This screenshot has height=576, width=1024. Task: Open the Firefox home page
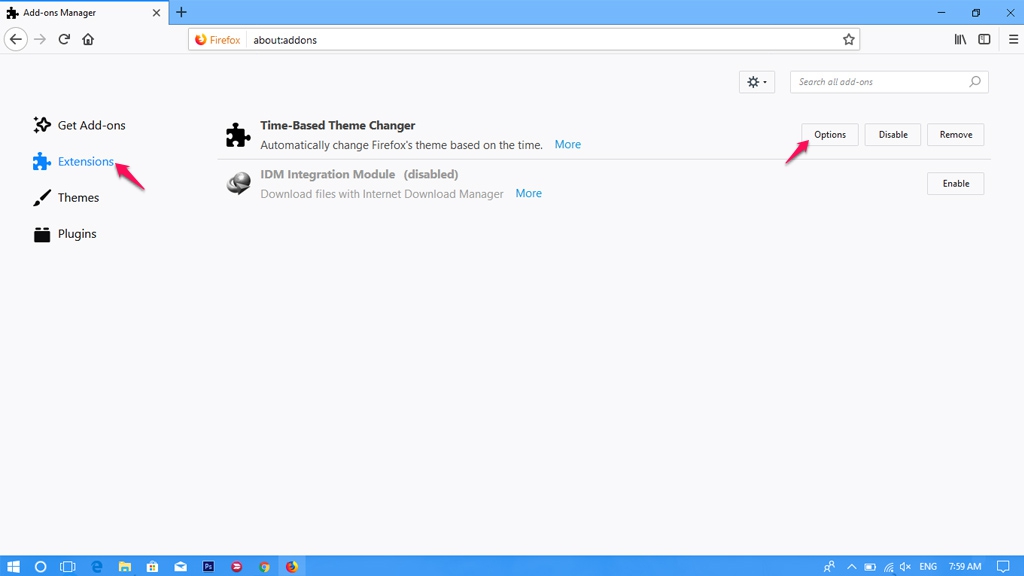88,39
